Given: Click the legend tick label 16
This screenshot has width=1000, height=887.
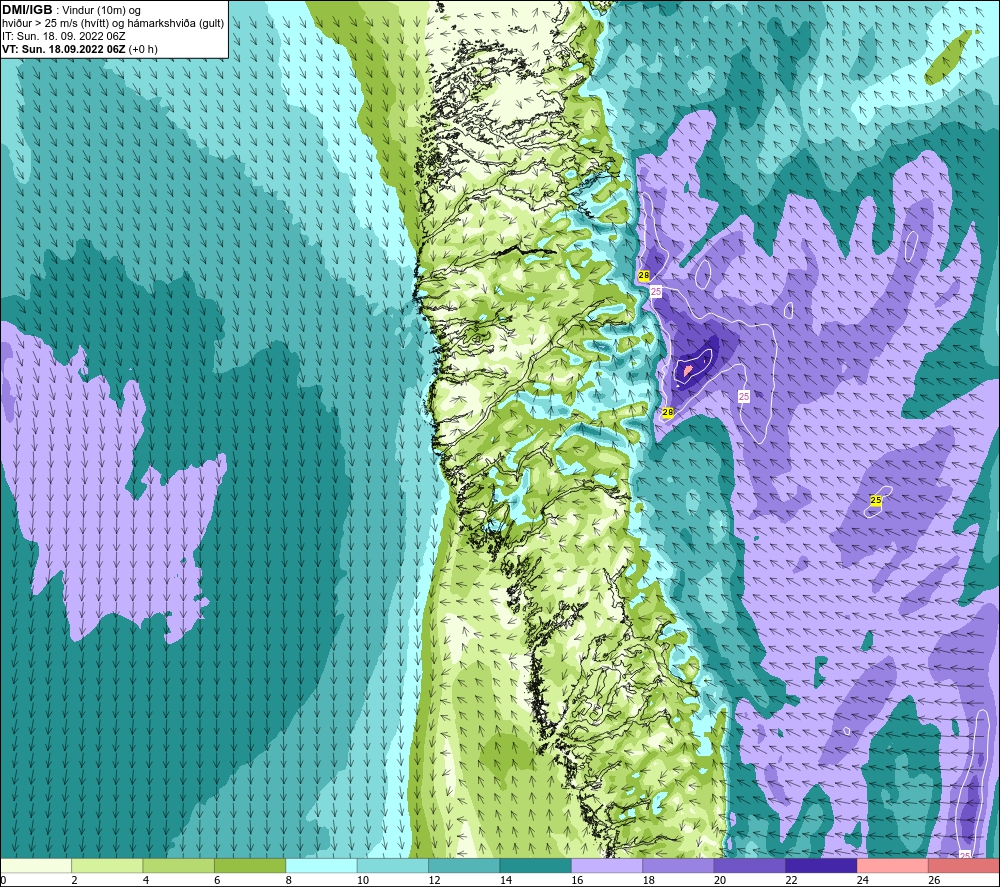Looking at the screenshot, I should [577, 880].
